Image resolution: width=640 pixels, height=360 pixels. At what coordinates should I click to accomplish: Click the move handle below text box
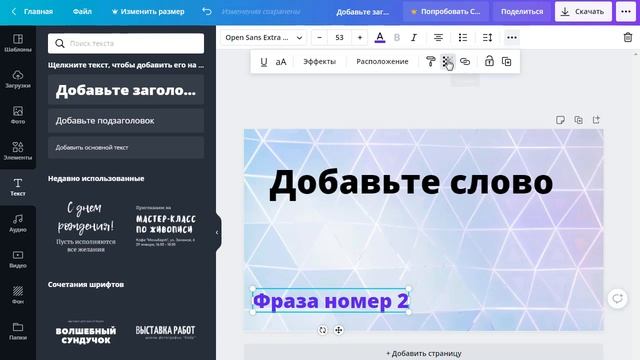[338, 330]
